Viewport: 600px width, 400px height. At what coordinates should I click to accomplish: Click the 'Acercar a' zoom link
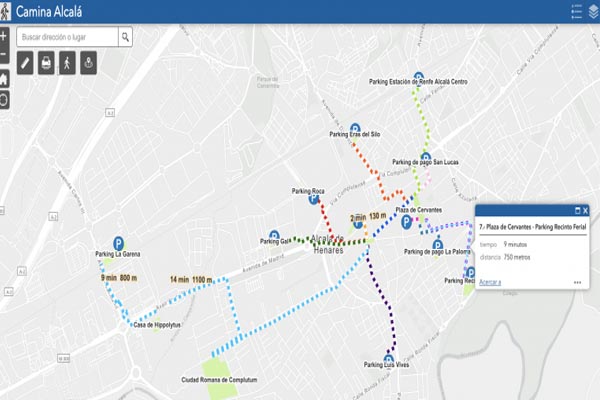[x=490, y=282]
